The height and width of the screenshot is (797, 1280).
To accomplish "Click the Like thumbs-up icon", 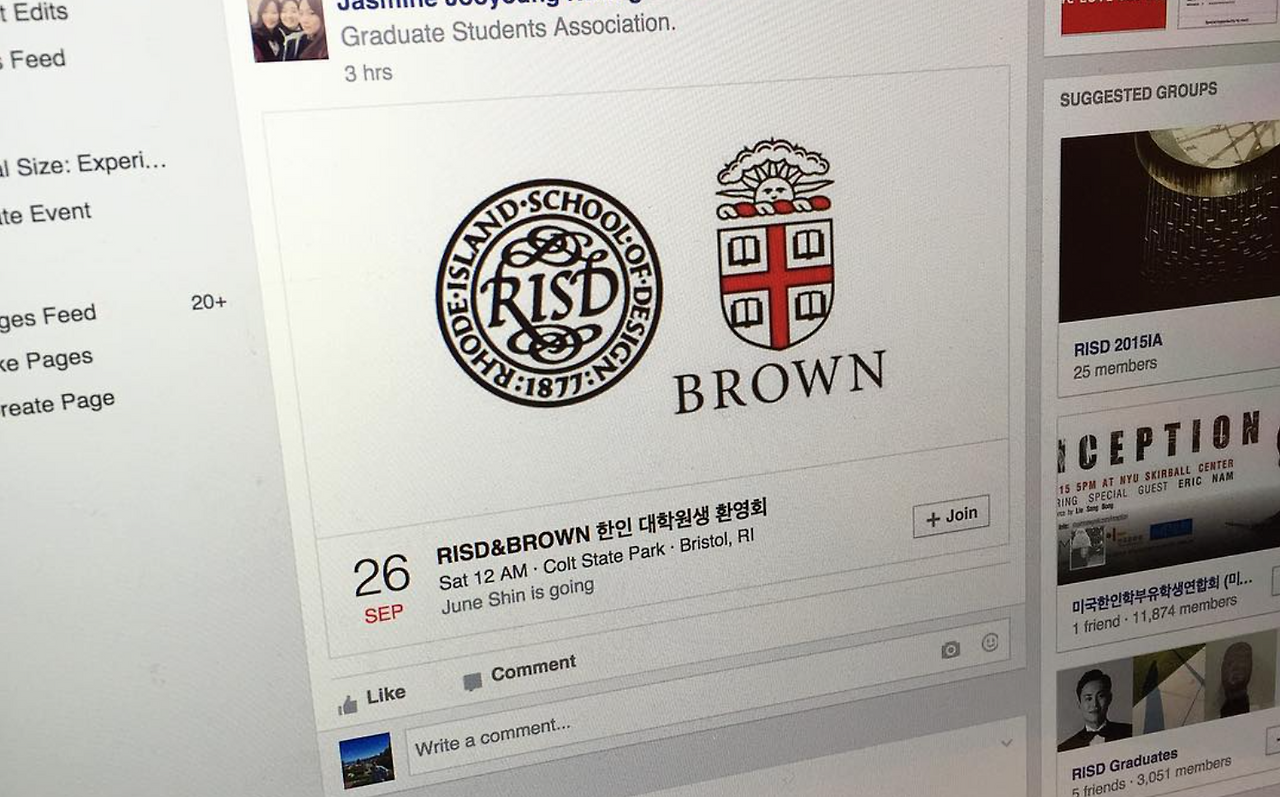I will (x=348, y=706).
